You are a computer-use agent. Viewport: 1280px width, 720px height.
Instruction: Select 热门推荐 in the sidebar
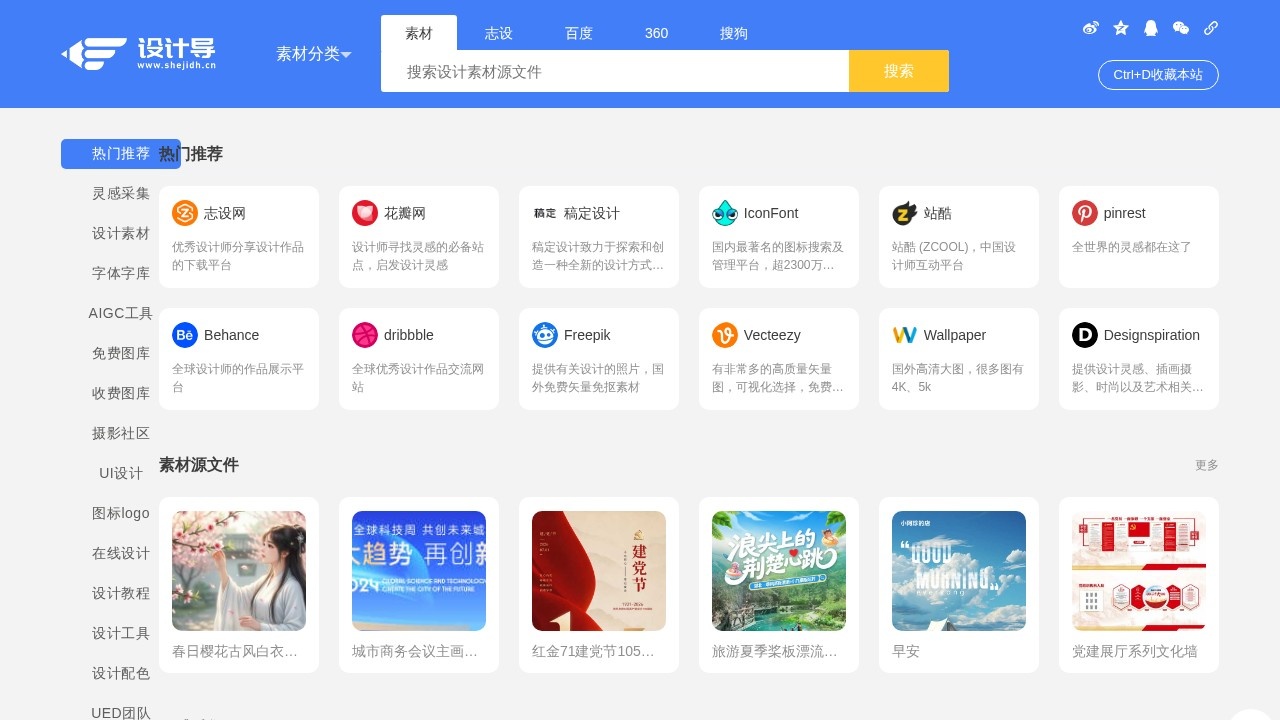click(121, 154)
